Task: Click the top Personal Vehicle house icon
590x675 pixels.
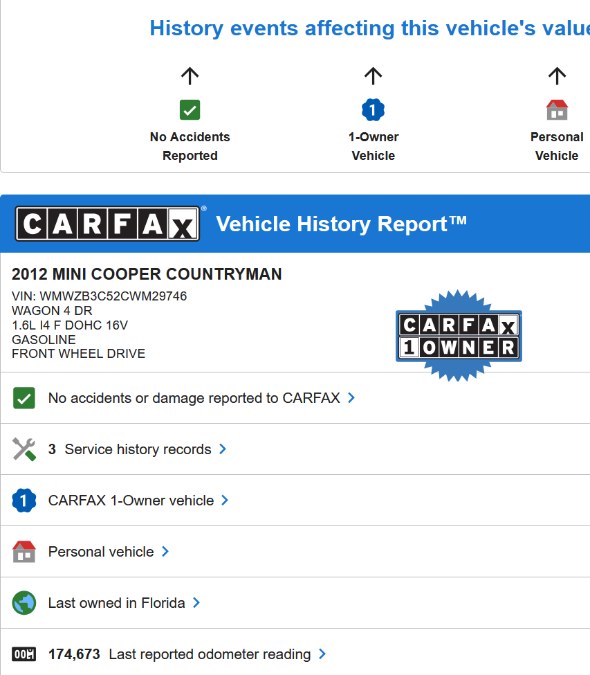Action: coord(557,110)
